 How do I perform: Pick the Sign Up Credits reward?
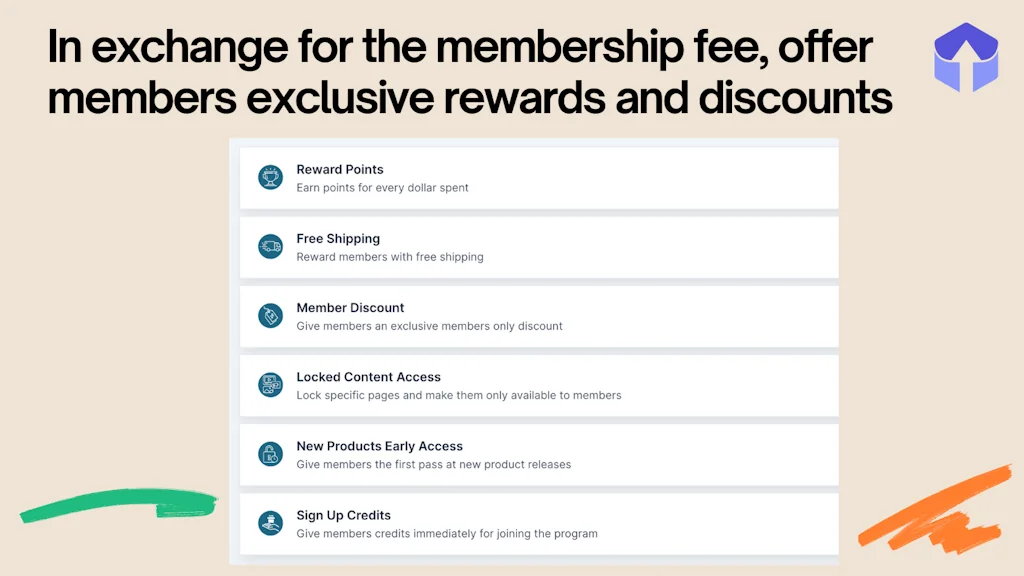coord(540,522)
